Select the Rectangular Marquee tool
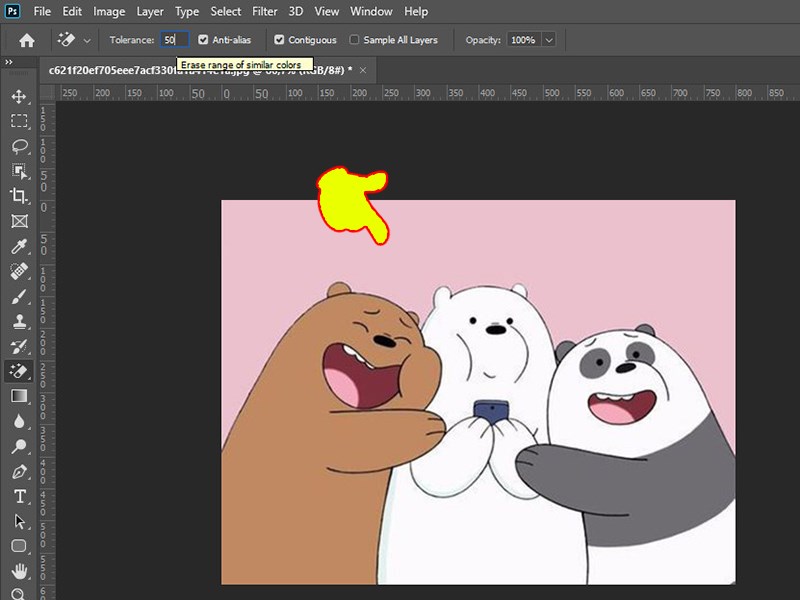Viewport: 800px width, 600px height. tap(19, 121)
